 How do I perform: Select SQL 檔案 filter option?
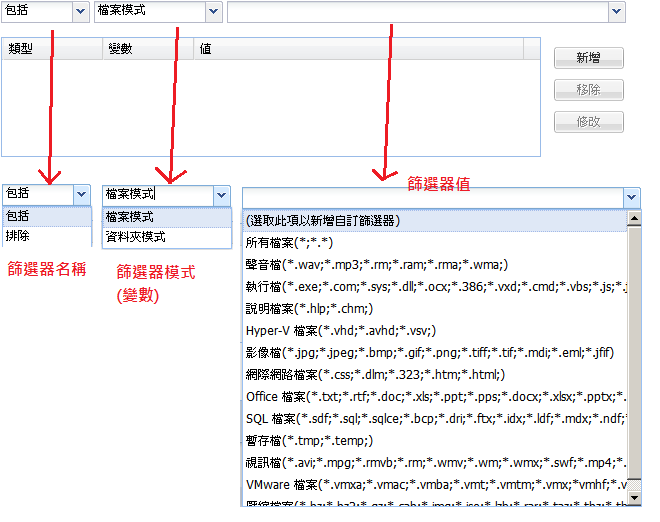click(434, 419)
